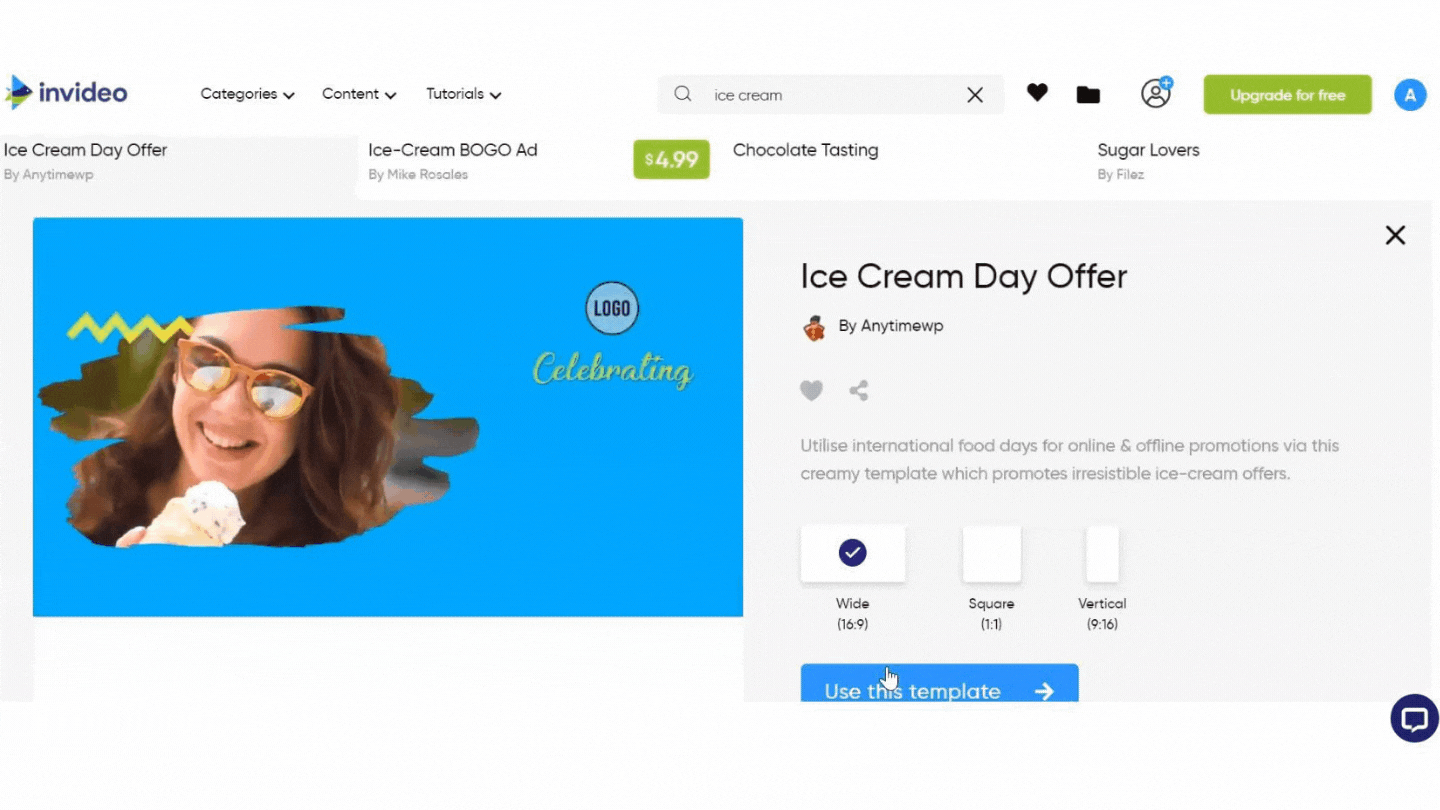The height and width of the screenshot is (810, 1440).
Task: Select the Vertical (9:16) format option
Action: pyautogui.click(x=1102, y=553)
